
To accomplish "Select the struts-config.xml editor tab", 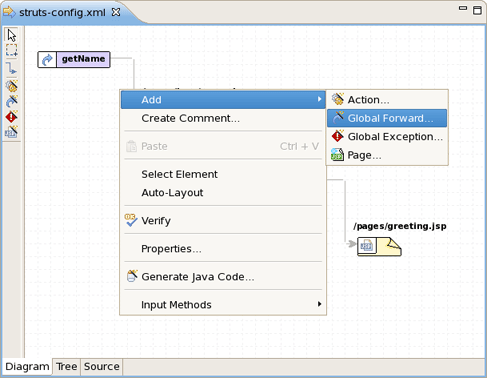I will click(62, 13).
